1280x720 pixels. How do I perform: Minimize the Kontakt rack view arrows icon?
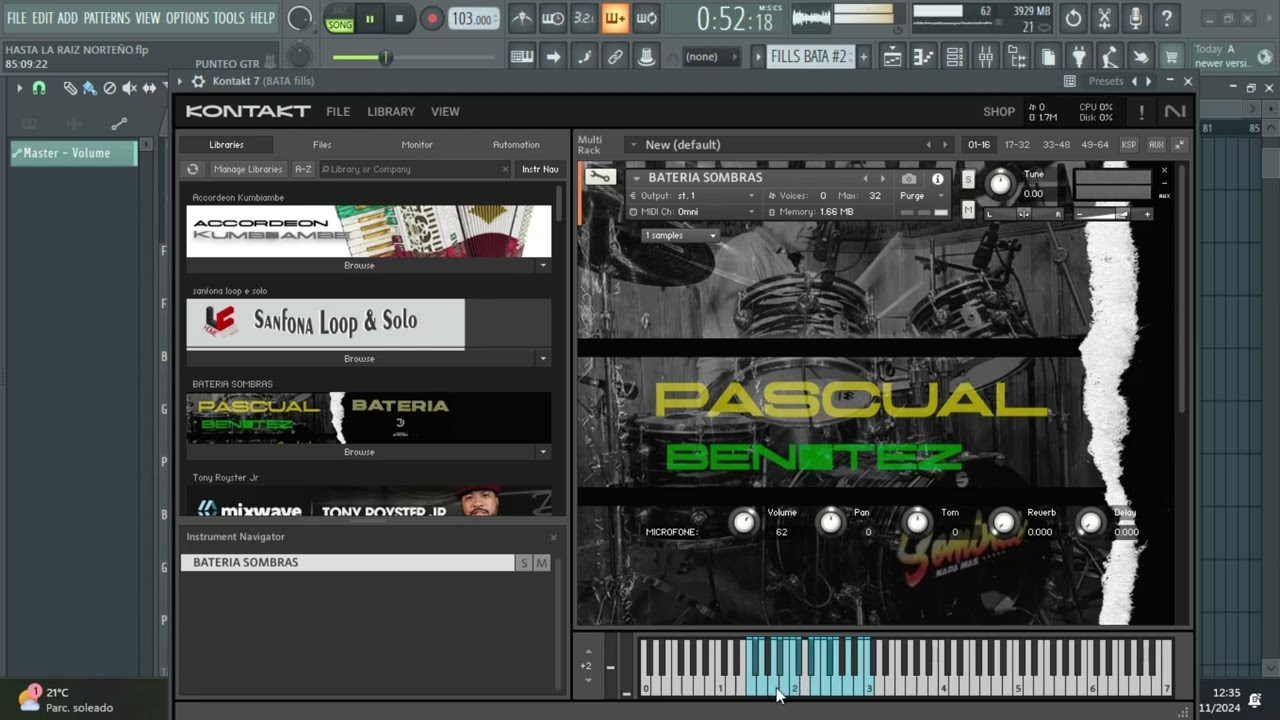1179,145
